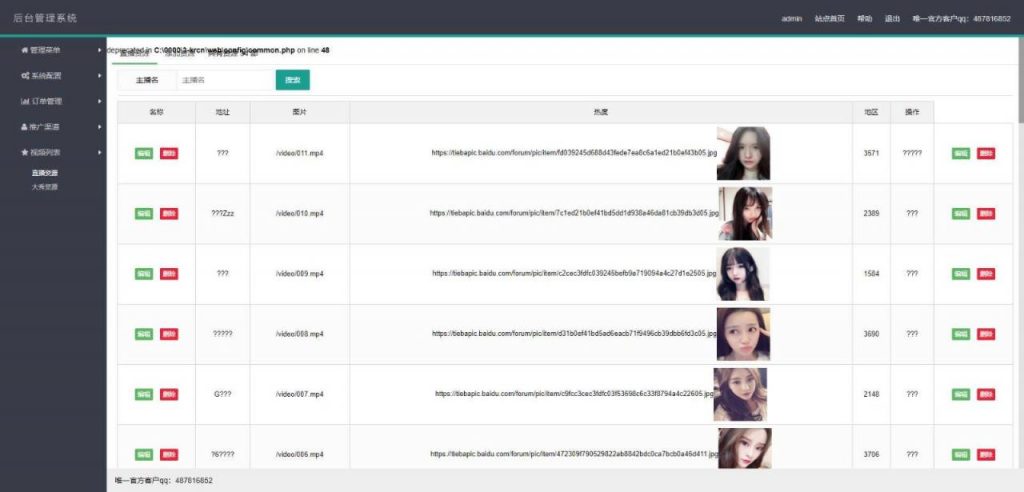Toggle the 视频列表 submenu arrow
This screenshot has height=492, width=1024.
click(x=99, y=152)
